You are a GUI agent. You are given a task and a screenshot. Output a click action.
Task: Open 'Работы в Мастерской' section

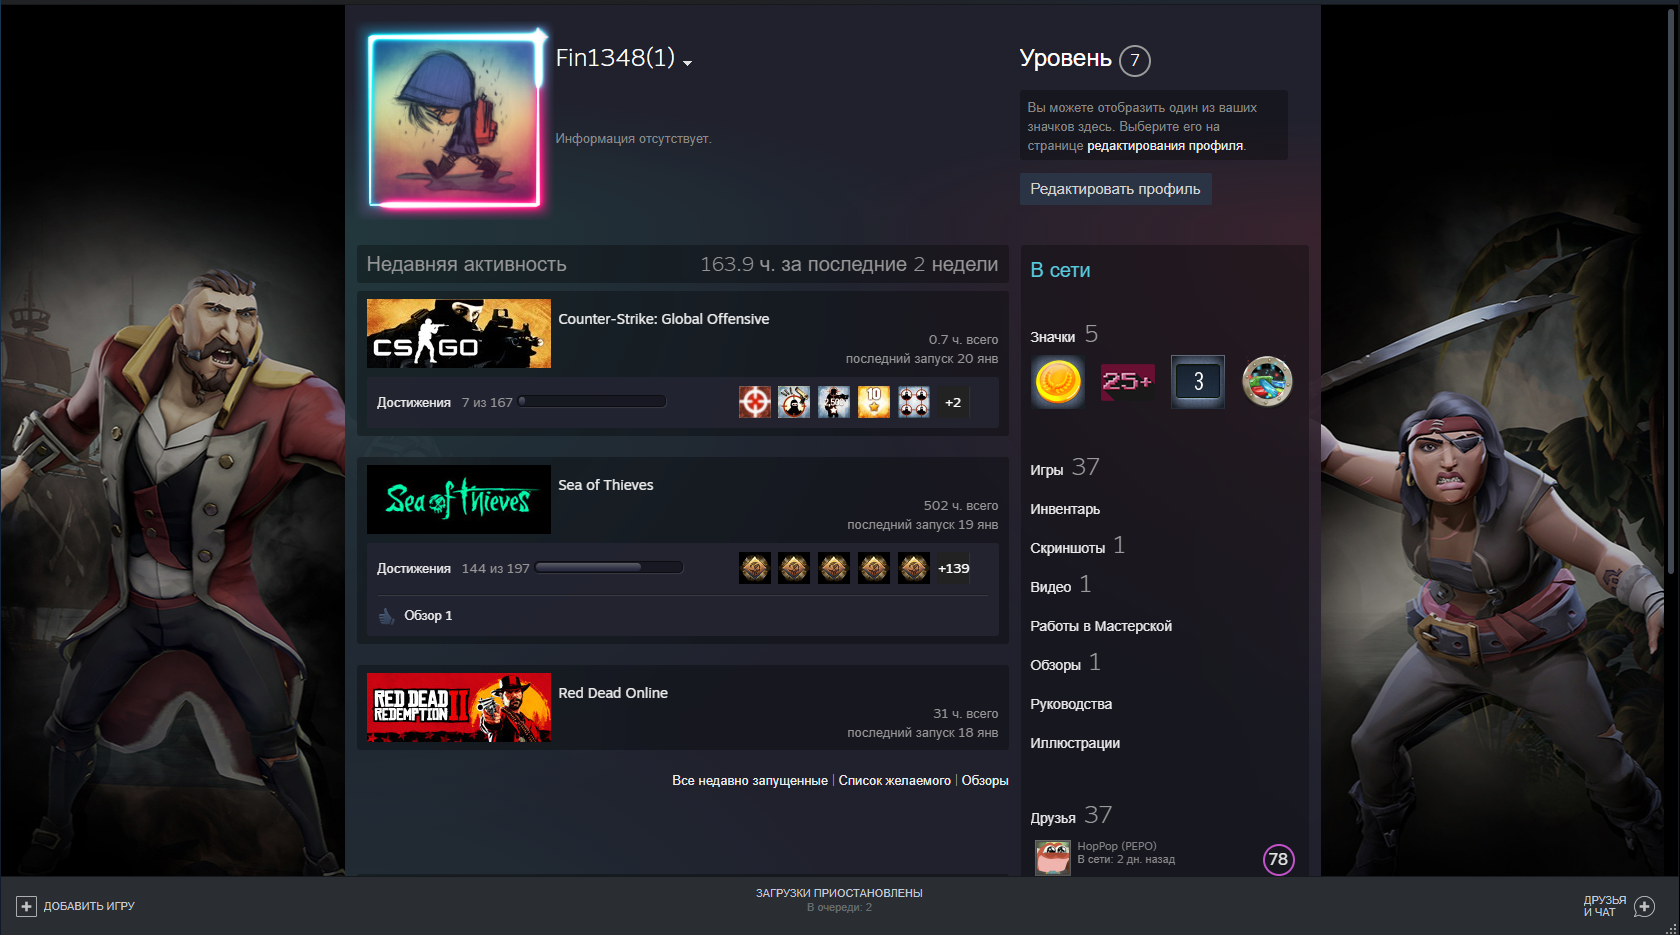(1101, 626)
